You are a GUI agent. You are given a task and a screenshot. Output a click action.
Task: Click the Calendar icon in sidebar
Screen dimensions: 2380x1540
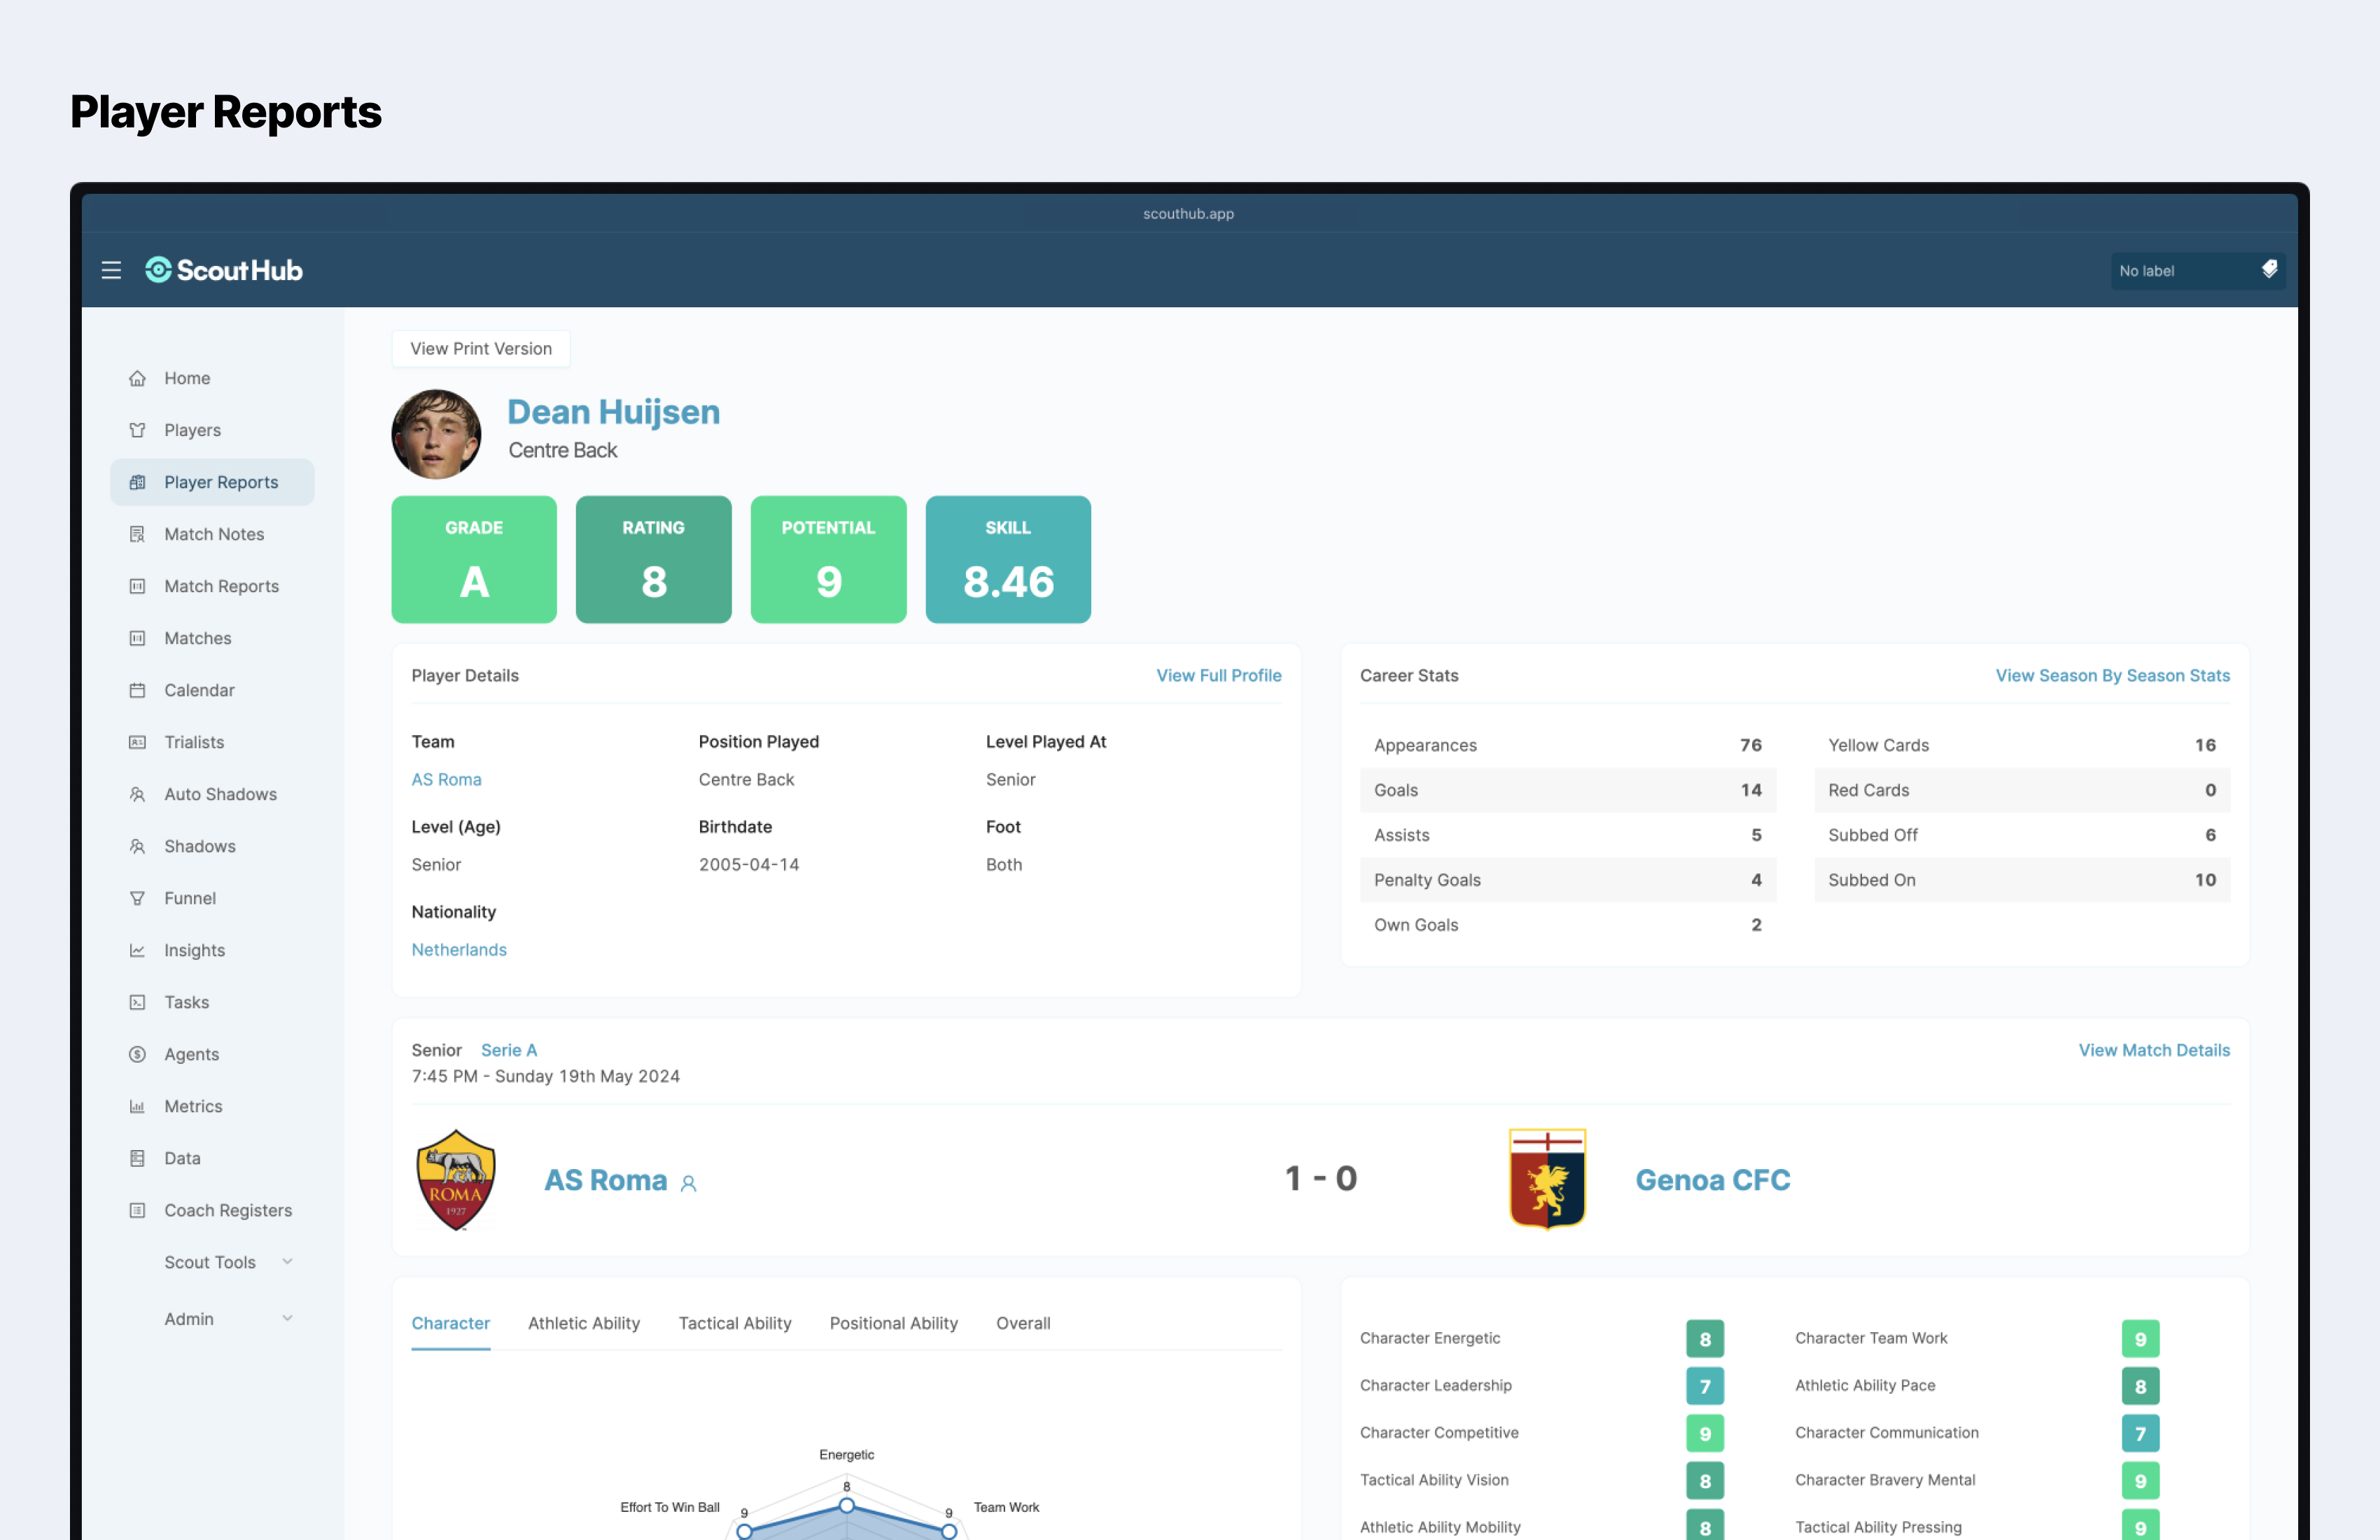[x=138, y=690]
